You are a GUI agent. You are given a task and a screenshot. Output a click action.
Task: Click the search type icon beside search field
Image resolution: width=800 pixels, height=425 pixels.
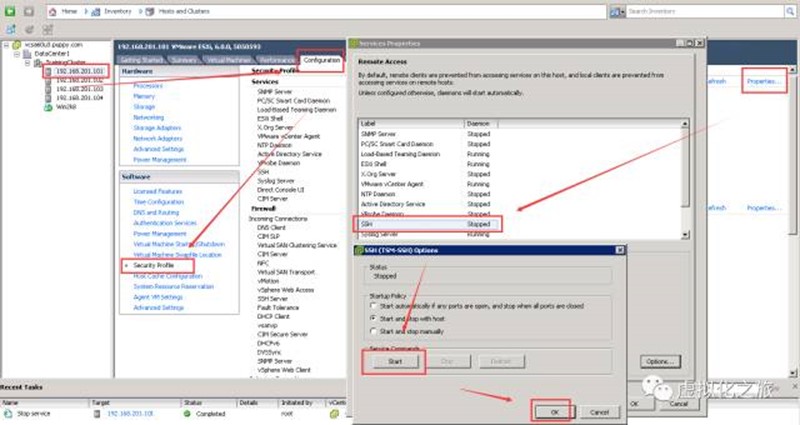pyautogui.click(x=615, y=12)
